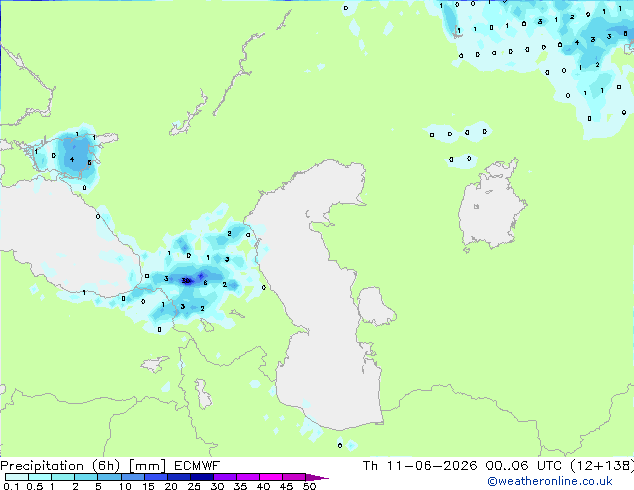Click the 'ECMWF' model label
This screenshot has height=490, width=634.
tap(197, 466)
